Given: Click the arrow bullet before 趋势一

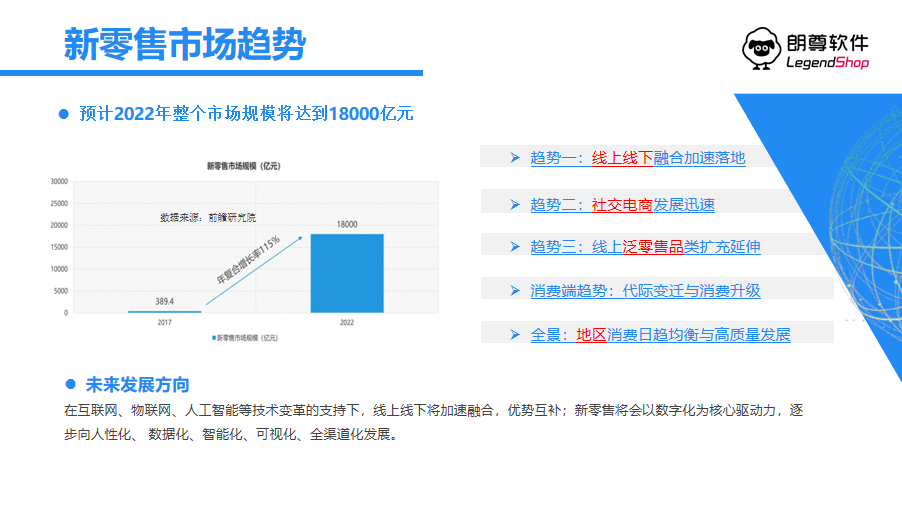Looking at the screenshot, I should [x=514, y=157].
